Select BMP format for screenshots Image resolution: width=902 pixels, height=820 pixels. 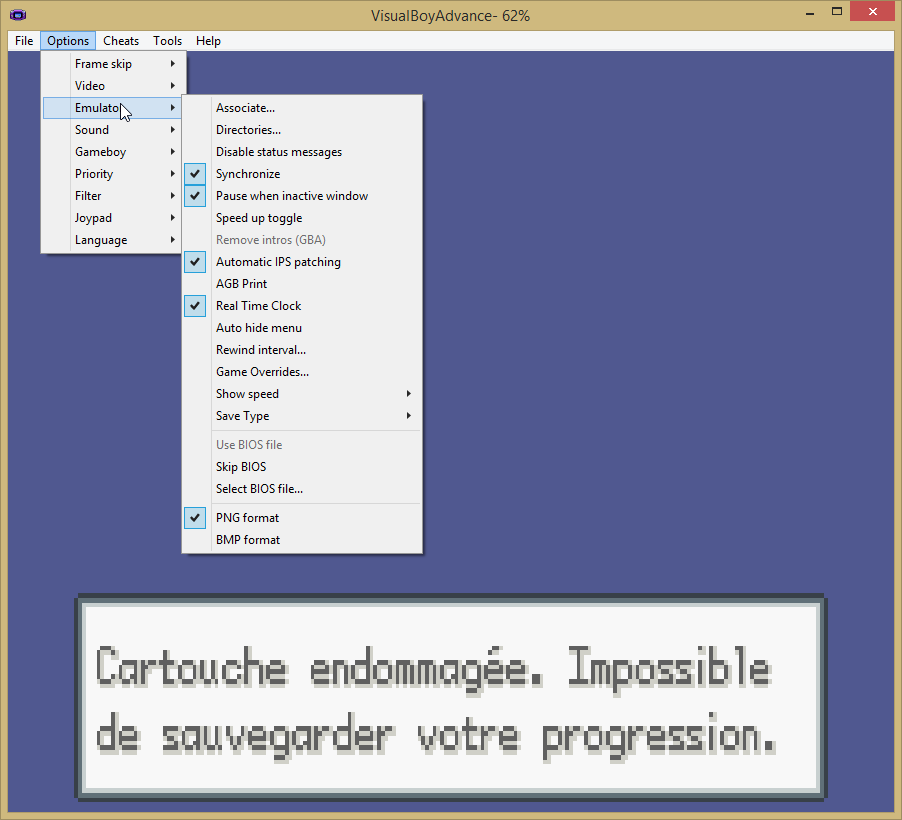(x=302, y=540)
